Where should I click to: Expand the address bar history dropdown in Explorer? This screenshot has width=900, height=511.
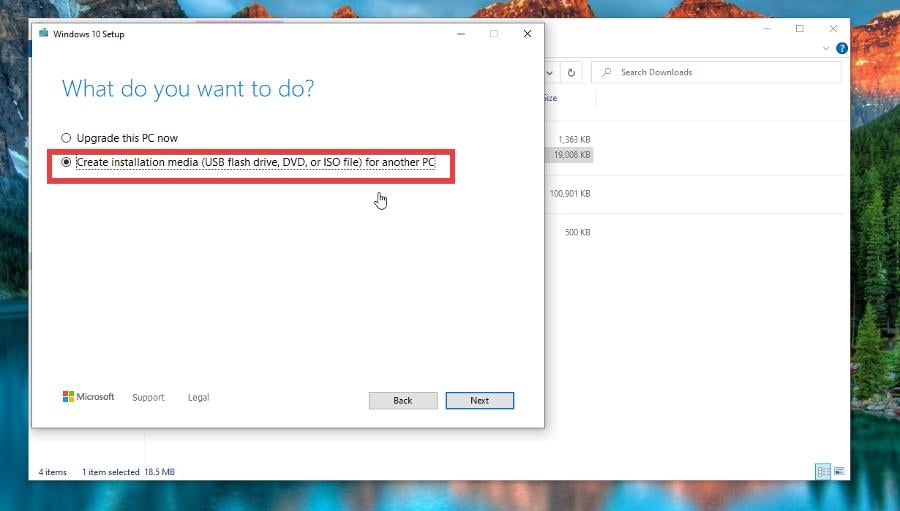pyautogui.click(x=549, y=72)
